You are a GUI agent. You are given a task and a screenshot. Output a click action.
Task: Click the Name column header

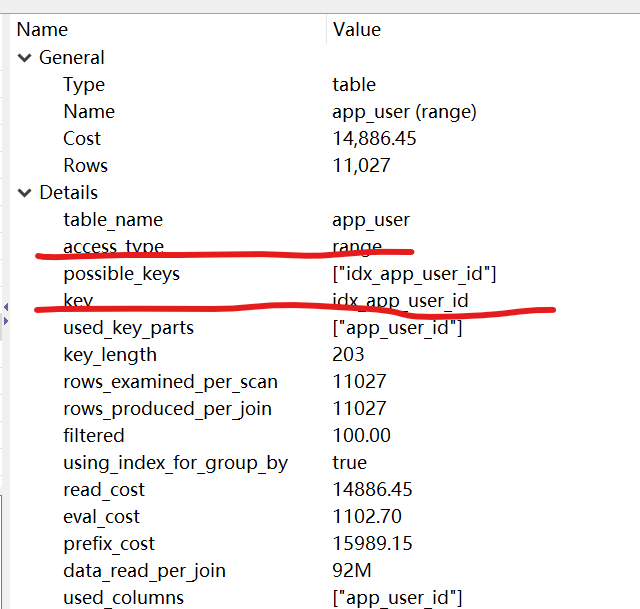pos(42,30)
